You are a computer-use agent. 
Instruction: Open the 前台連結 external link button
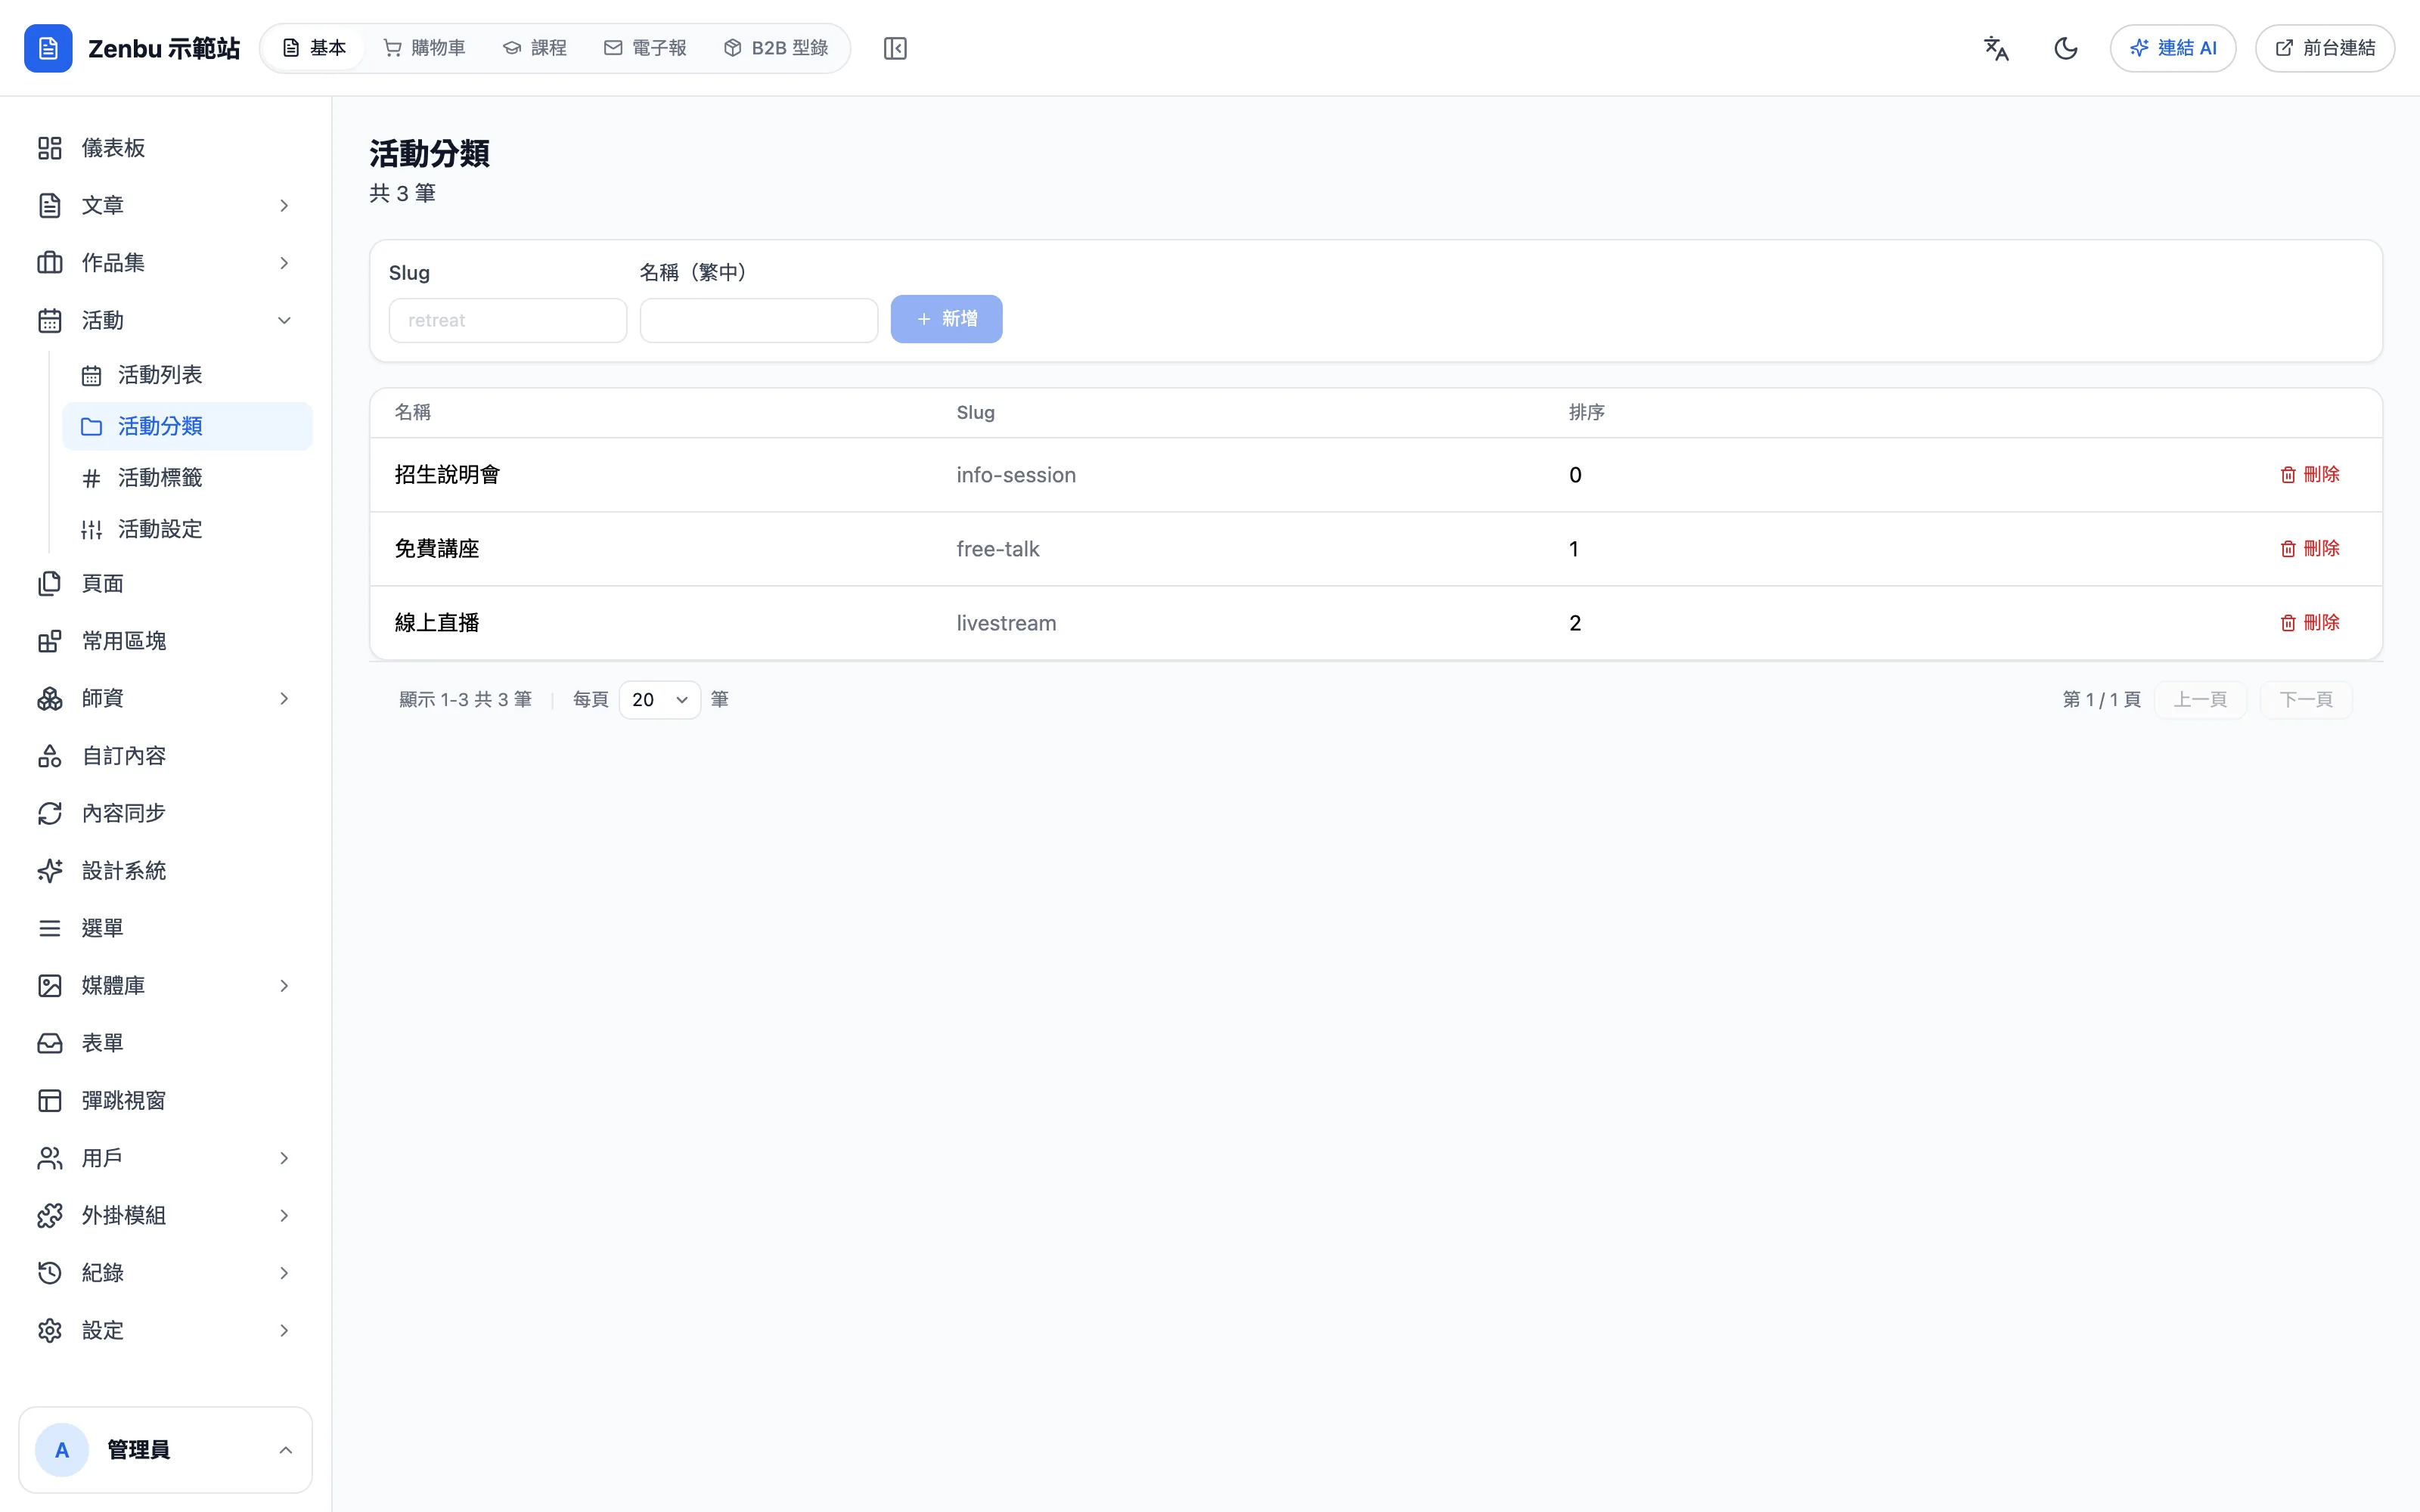click(x=2324, y=48)
